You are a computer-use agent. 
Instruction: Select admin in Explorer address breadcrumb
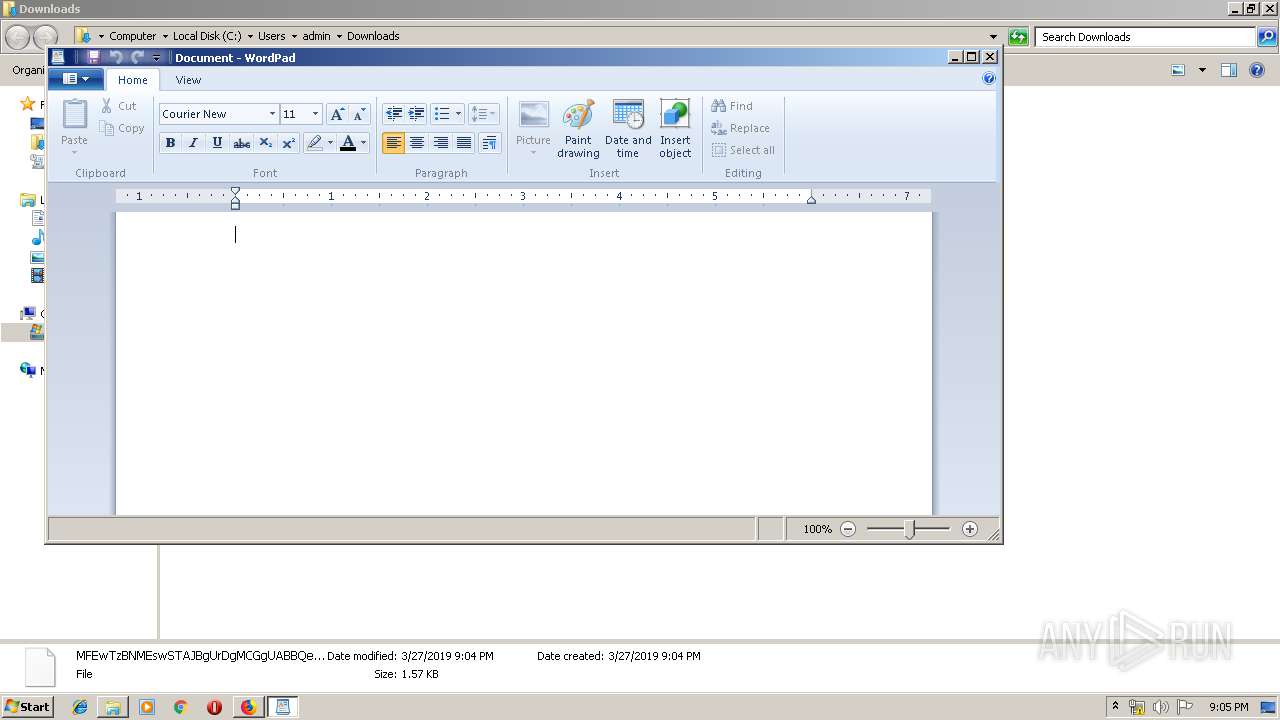pos(316,36)
